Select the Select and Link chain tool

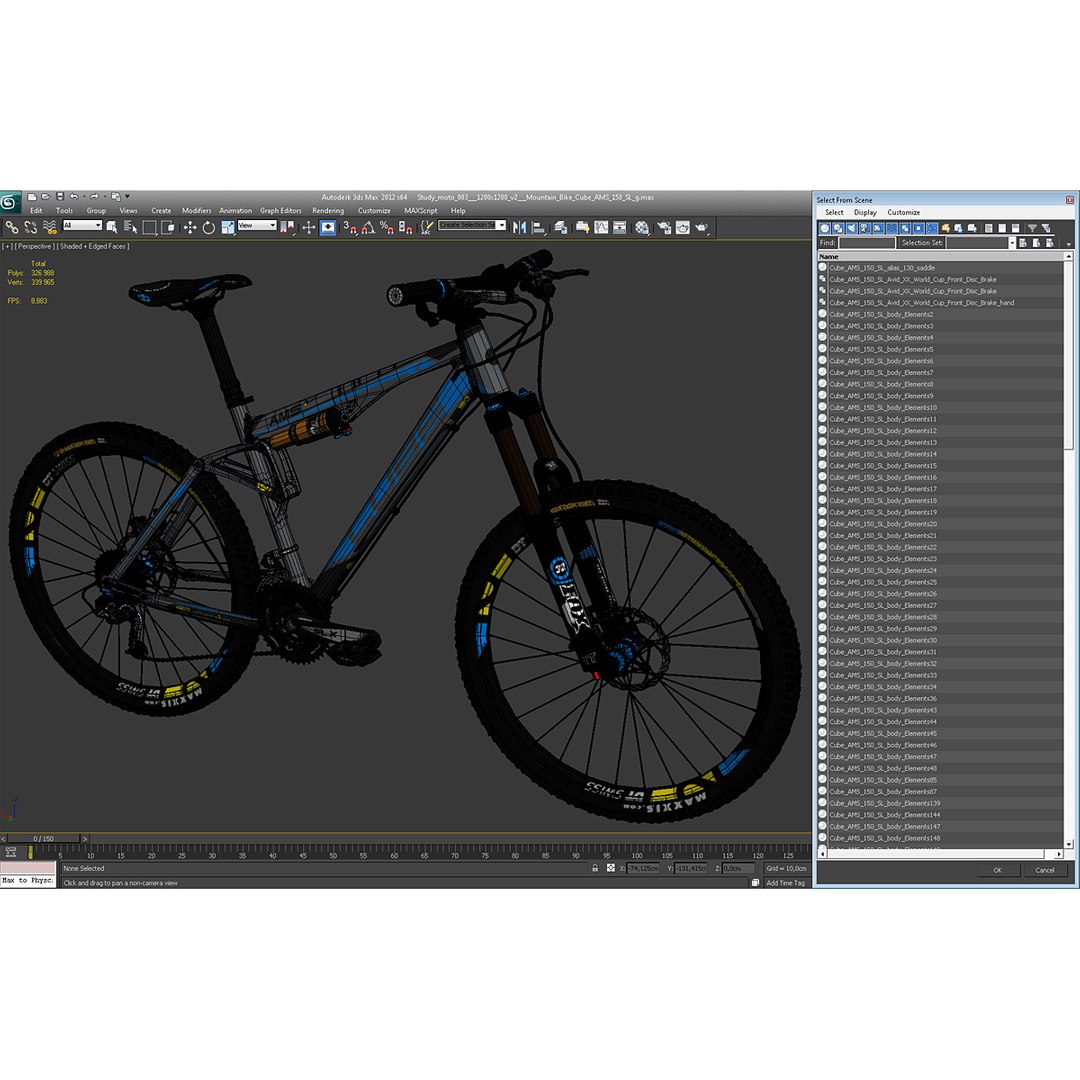pyautogui.click(x=12, y=227)
